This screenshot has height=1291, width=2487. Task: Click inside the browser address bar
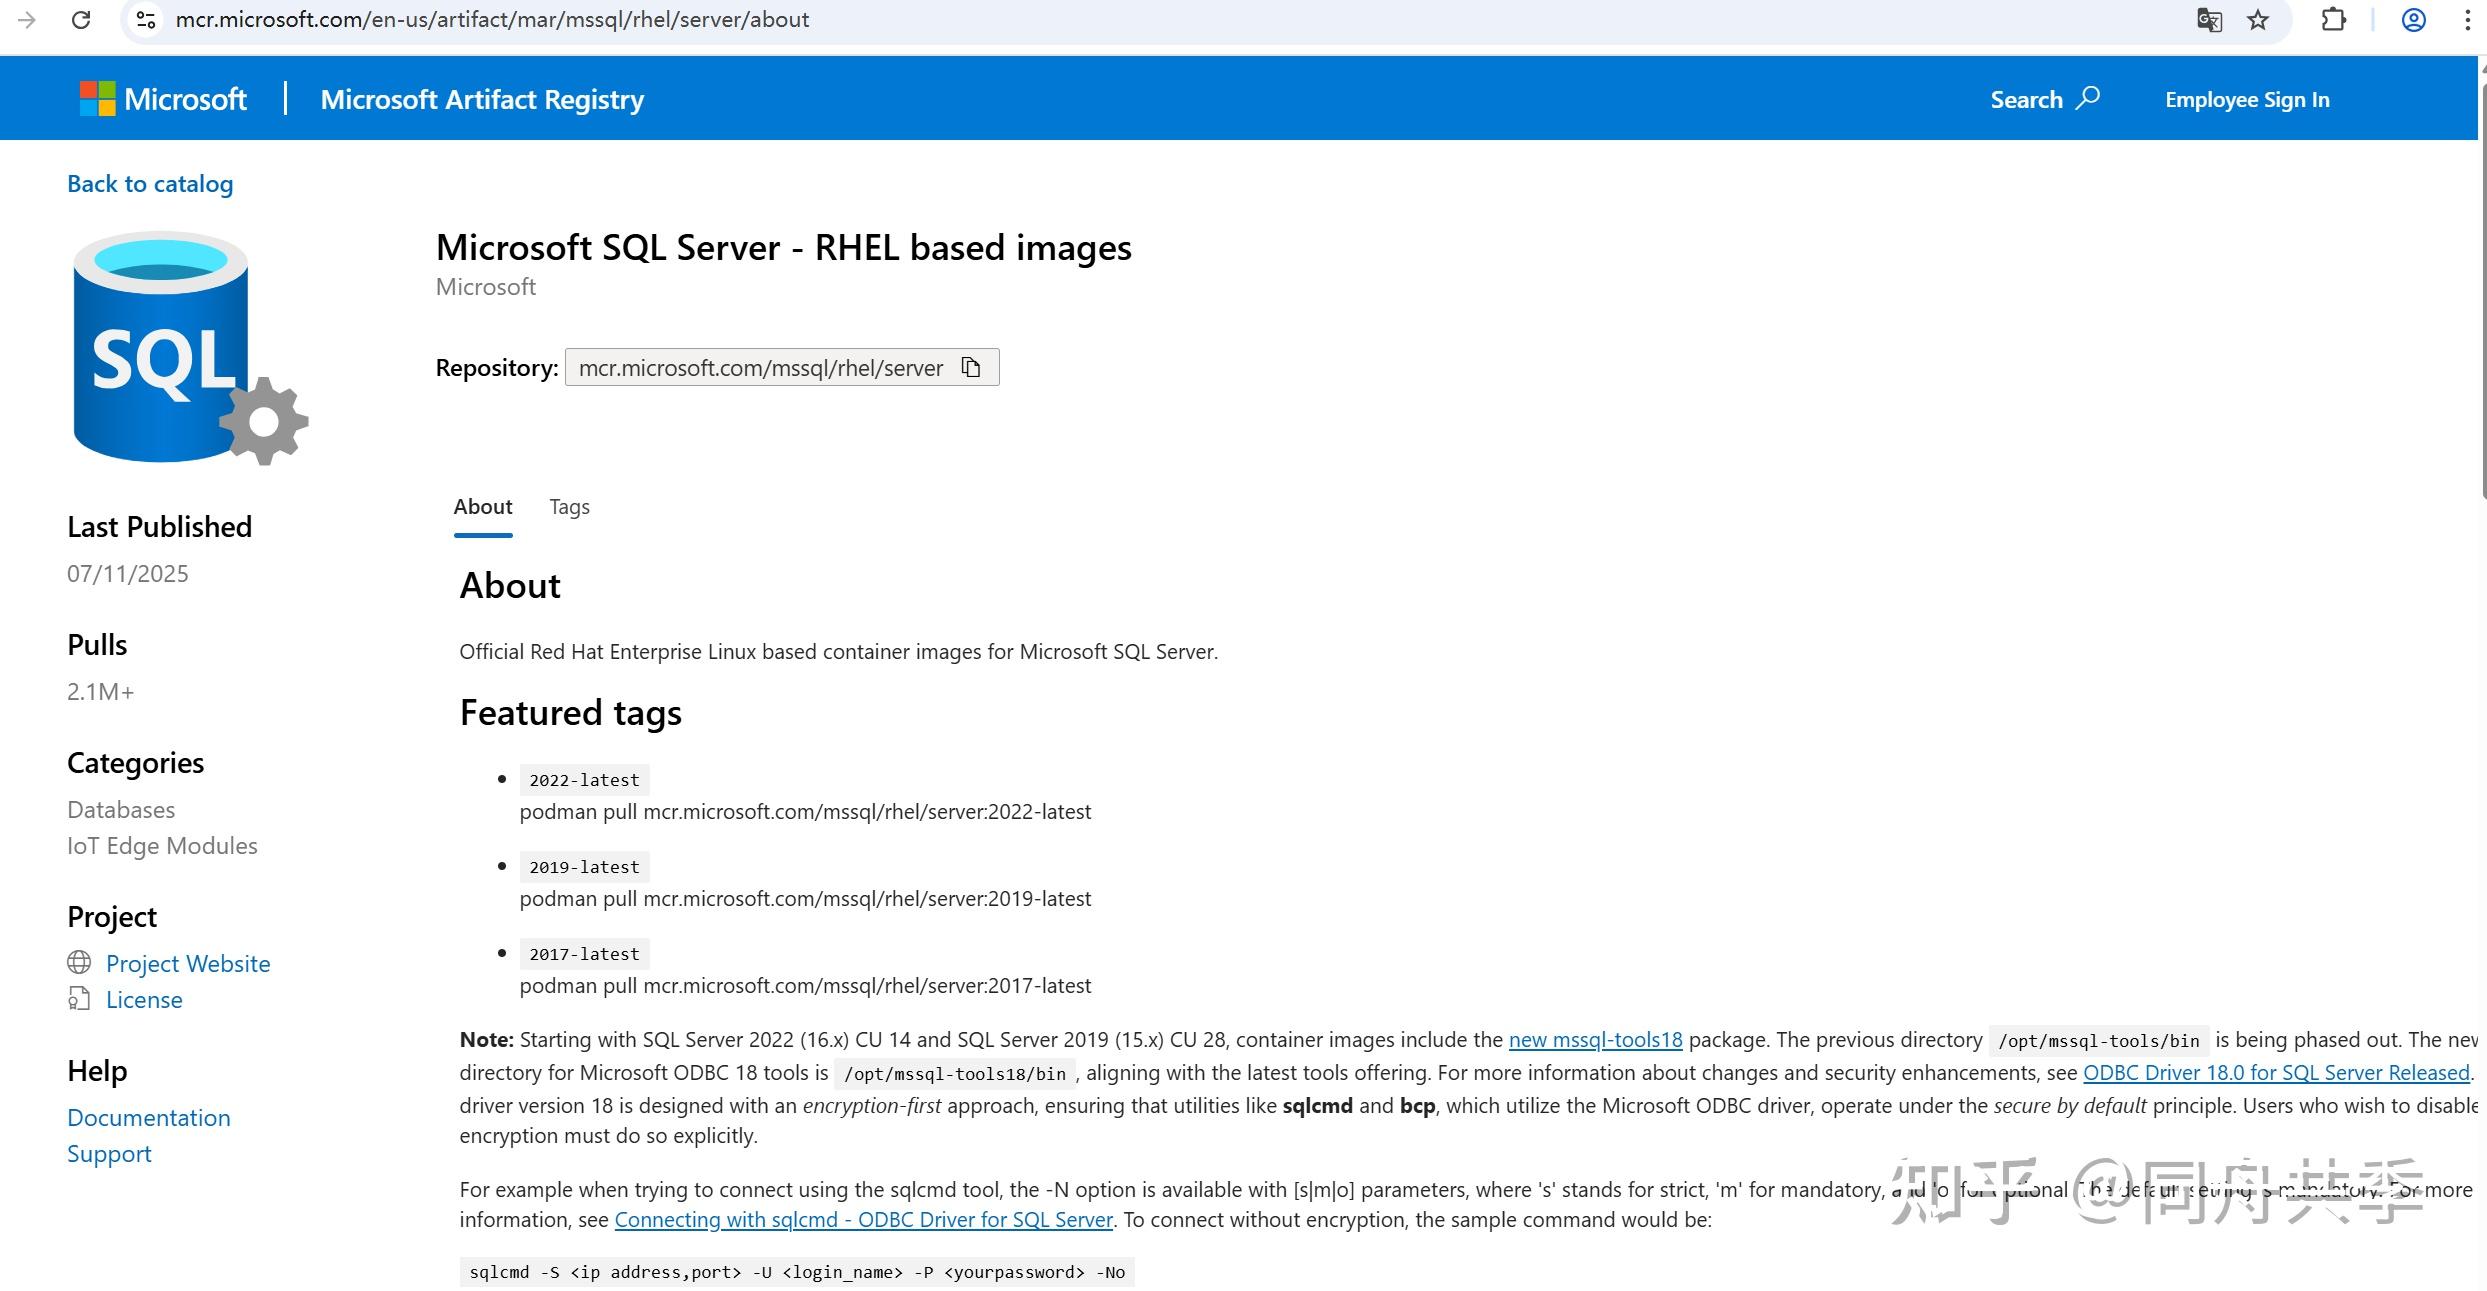pyautogui.click(x=700, y=19)
